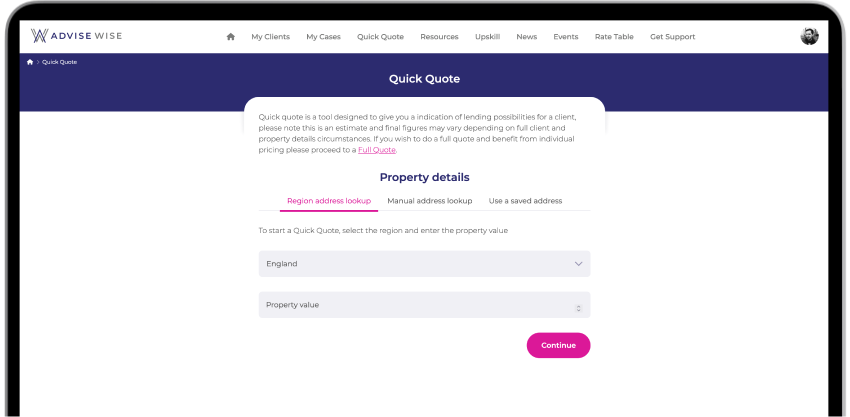Viewport: 850px width, 417px height.
Task: Go to My Cases
Action: click(x=324, y=37)
